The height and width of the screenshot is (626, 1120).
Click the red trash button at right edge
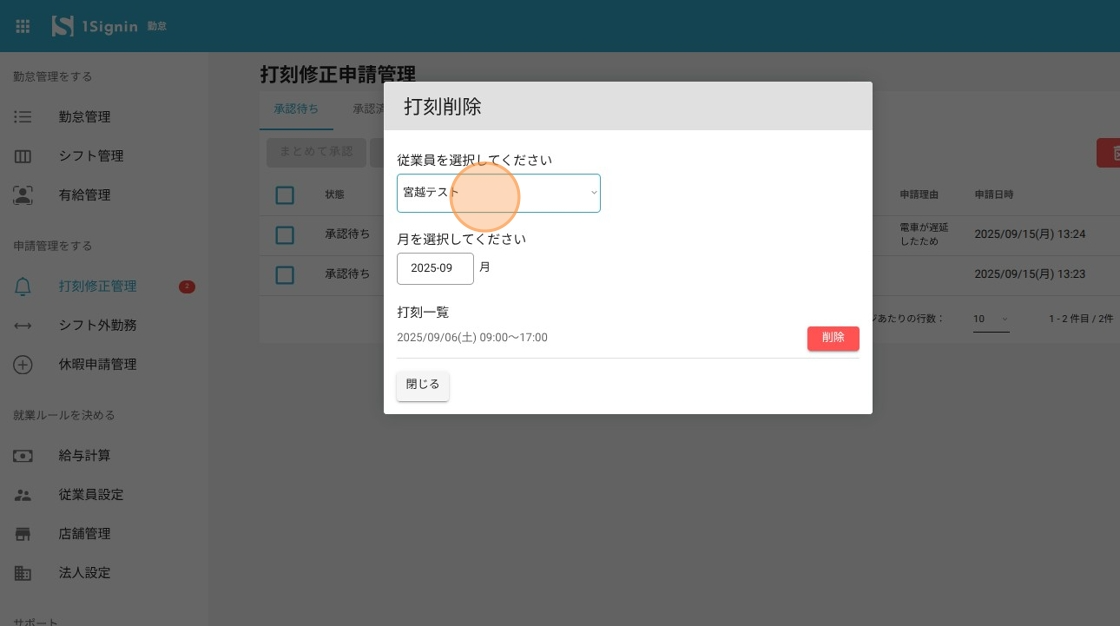click(x=1109, y=153)
